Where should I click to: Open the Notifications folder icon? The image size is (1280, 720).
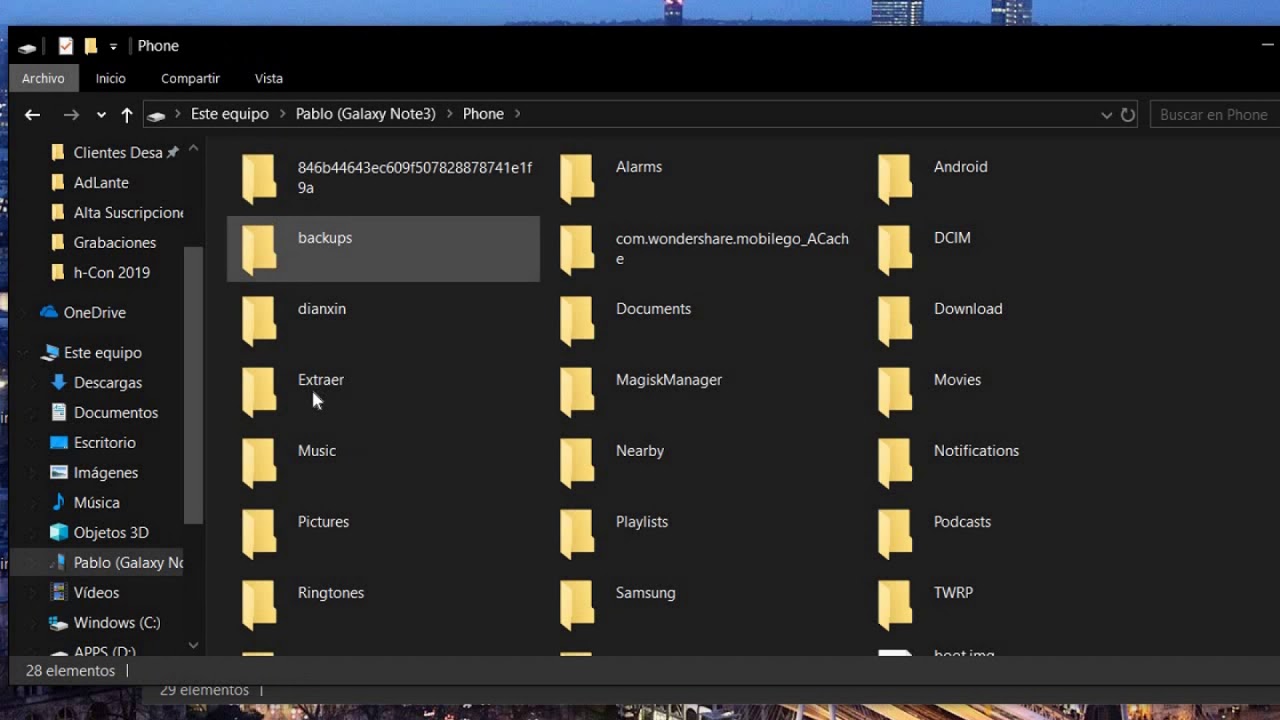pyautogui.click(x=895, y=462)
